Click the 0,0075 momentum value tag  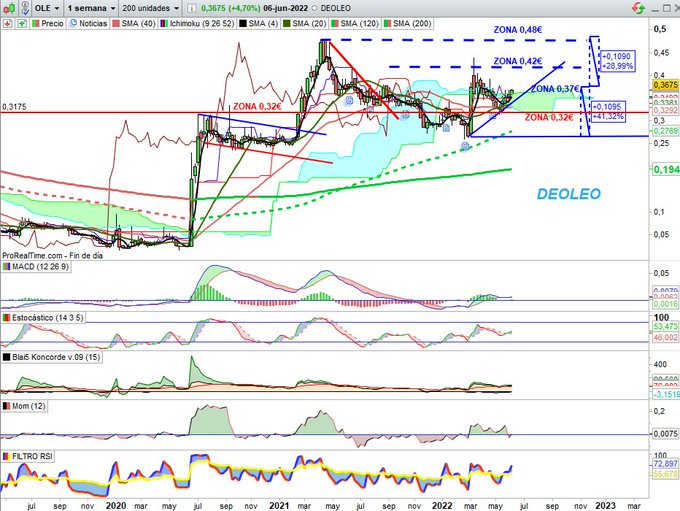coord(666,434)
